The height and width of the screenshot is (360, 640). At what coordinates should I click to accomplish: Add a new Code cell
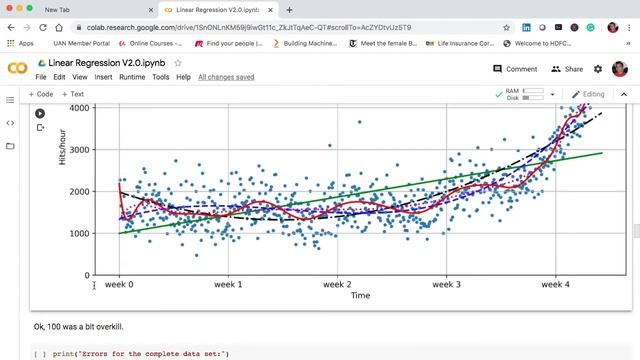41,94
